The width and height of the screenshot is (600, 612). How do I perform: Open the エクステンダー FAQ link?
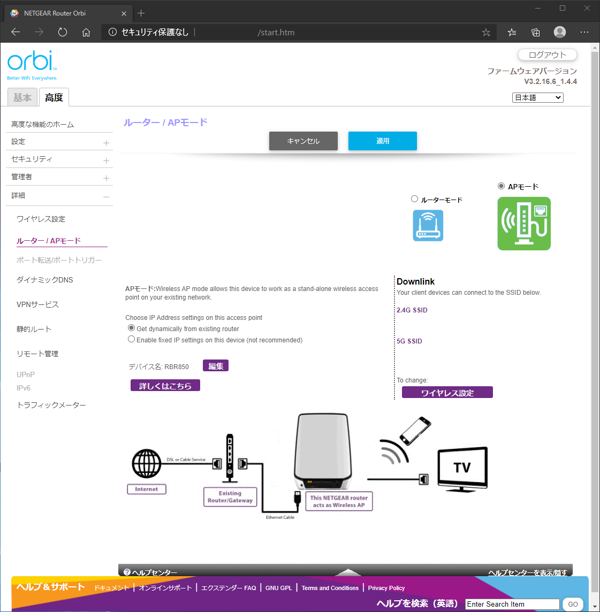228,588
